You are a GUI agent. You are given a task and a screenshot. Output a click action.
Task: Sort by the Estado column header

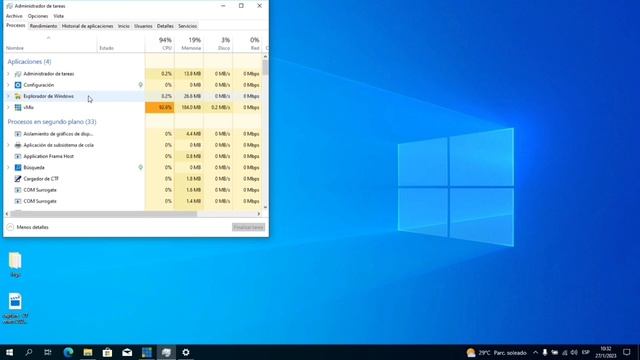coord(121,43)
